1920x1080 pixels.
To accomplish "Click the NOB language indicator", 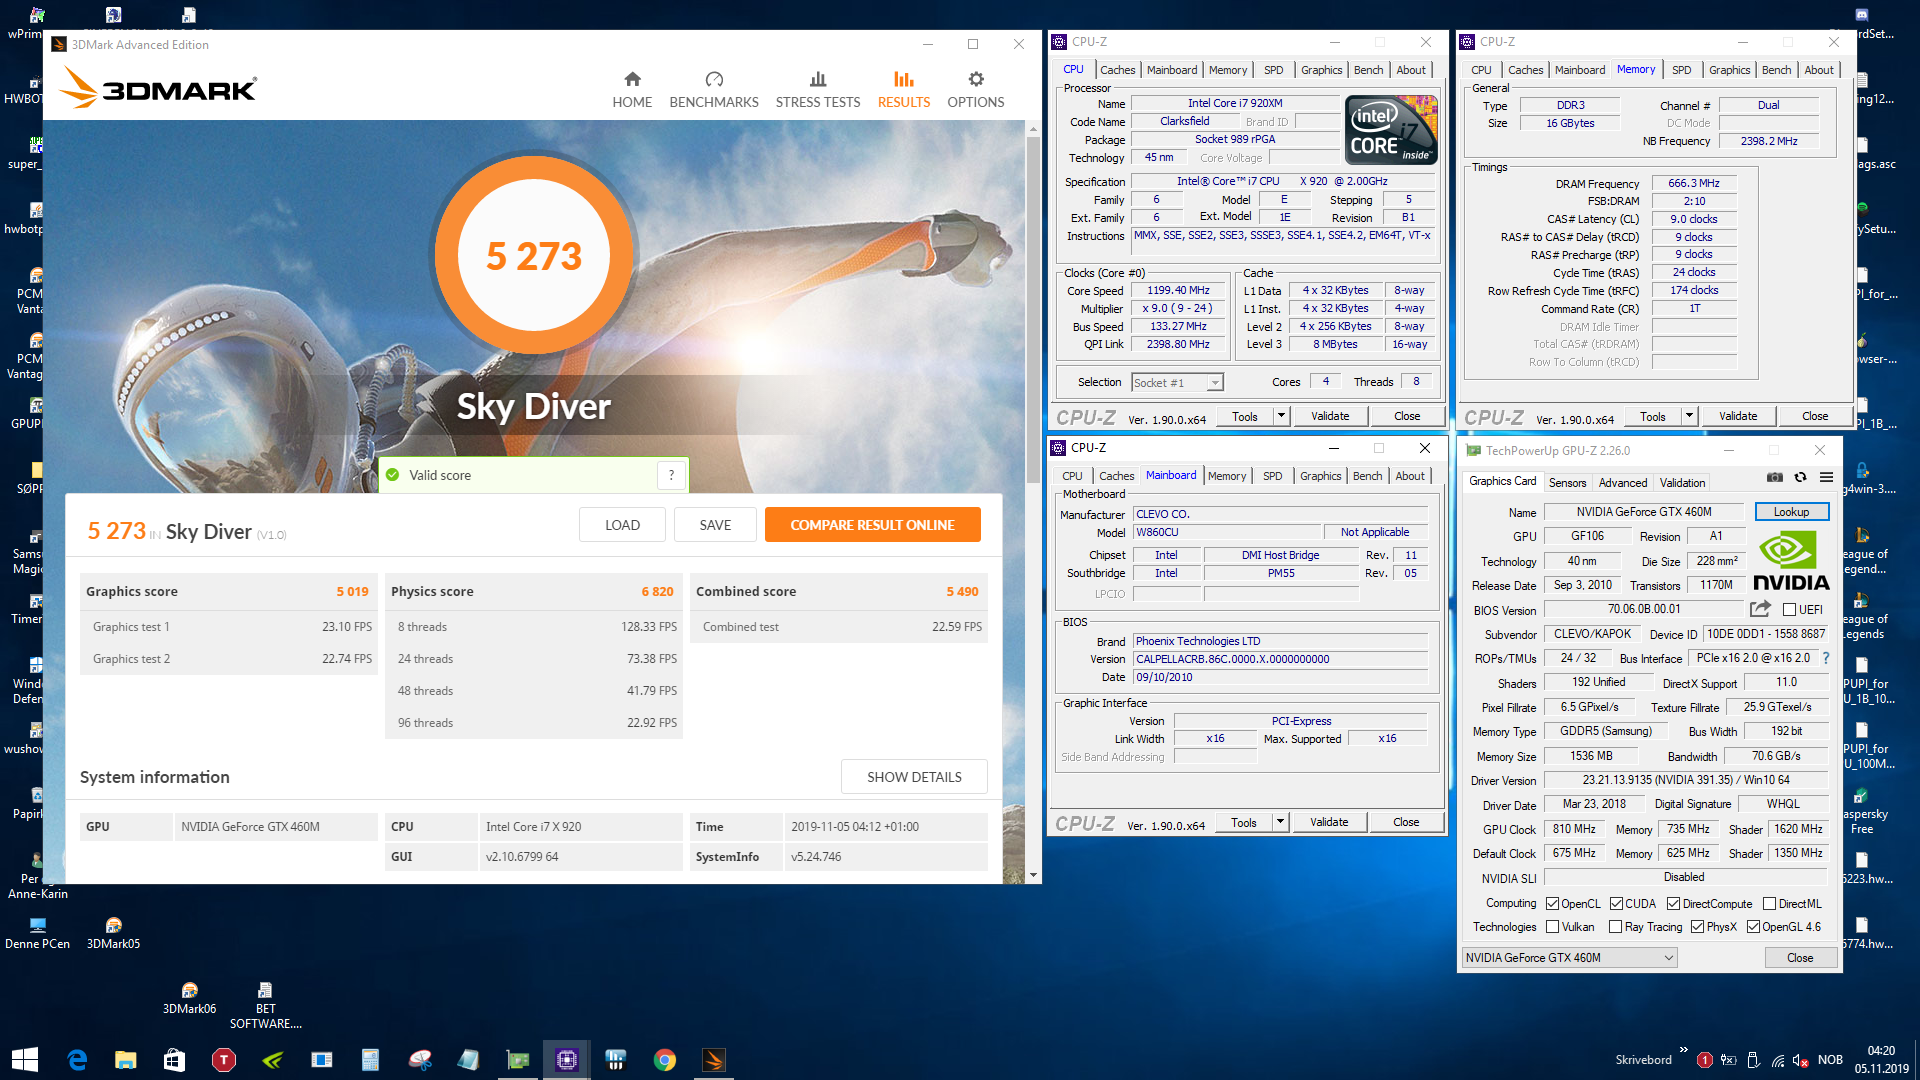I will [x=1830, y=1060].
